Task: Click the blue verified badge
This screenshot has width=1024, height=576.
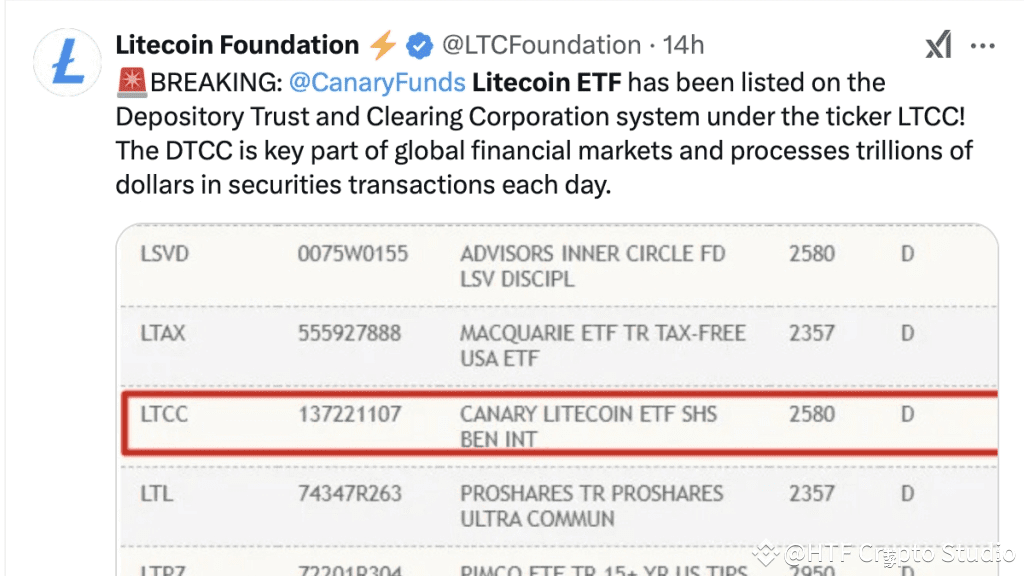Action: coord(419,45)
